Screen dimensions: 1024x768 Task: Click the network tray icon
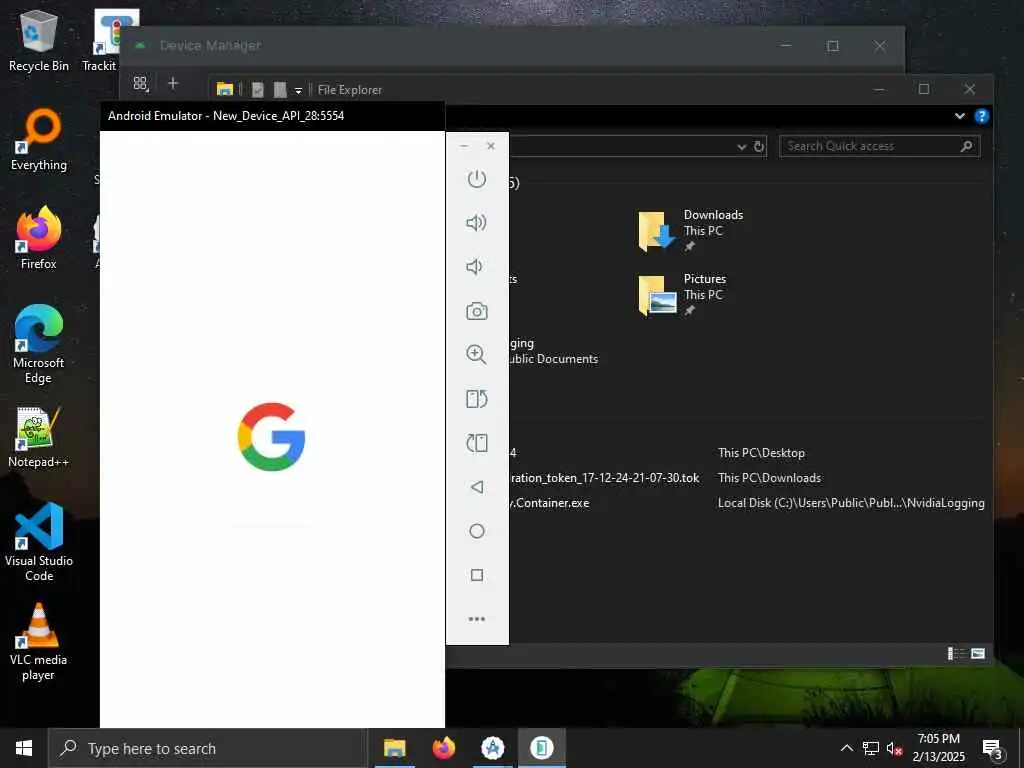[871, 748]
